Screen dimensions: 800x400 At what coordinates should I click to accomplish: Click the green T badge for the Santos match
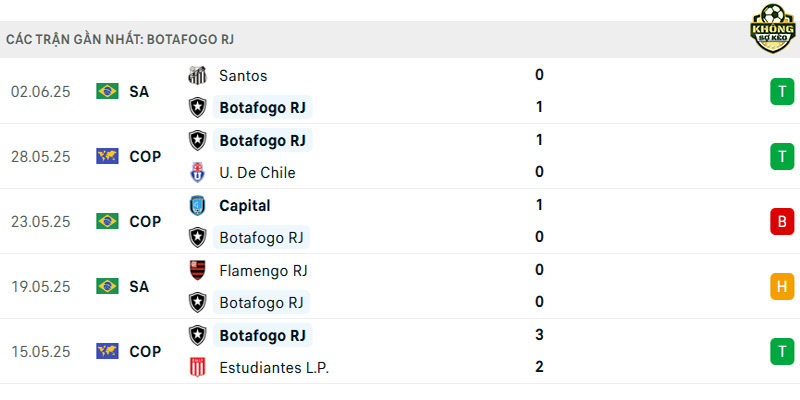pos(782,91)
